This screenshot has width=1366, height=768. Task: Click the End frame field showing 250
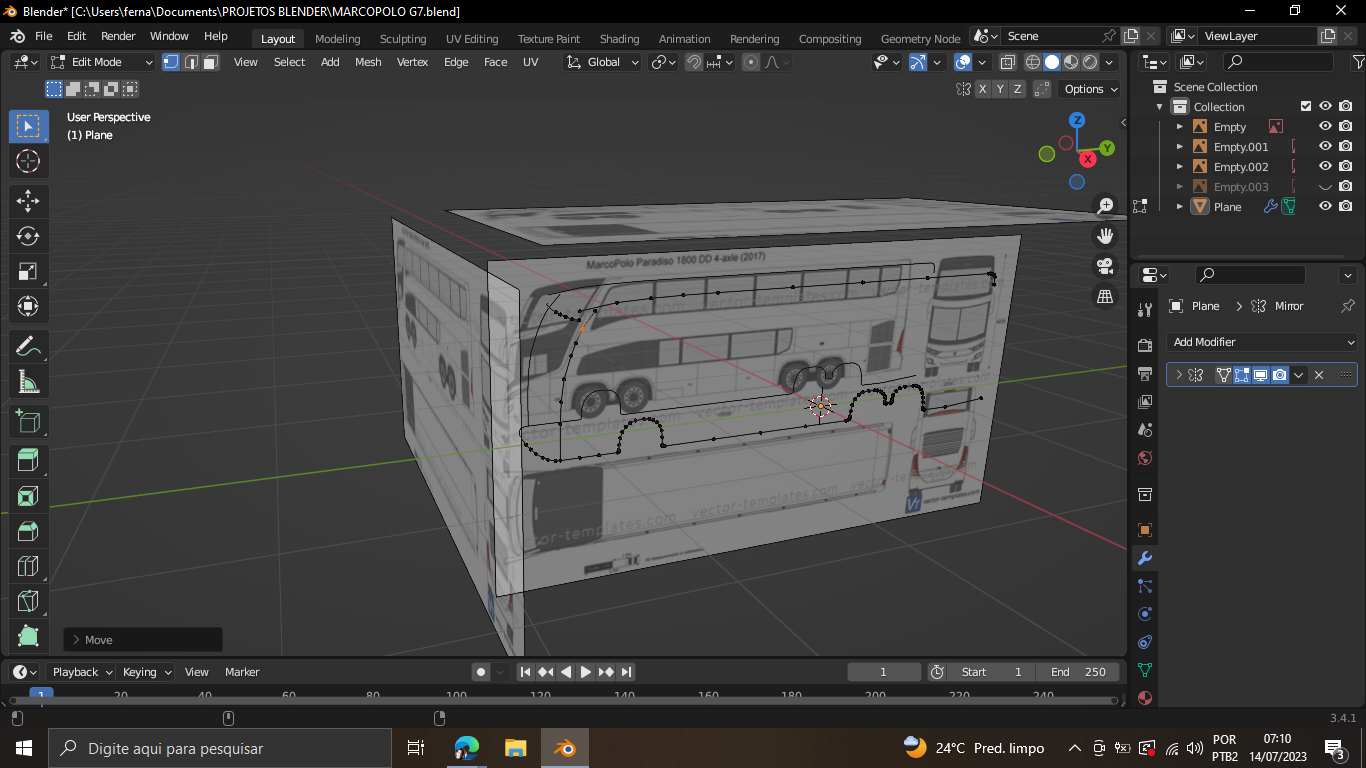click(1078, 672)
